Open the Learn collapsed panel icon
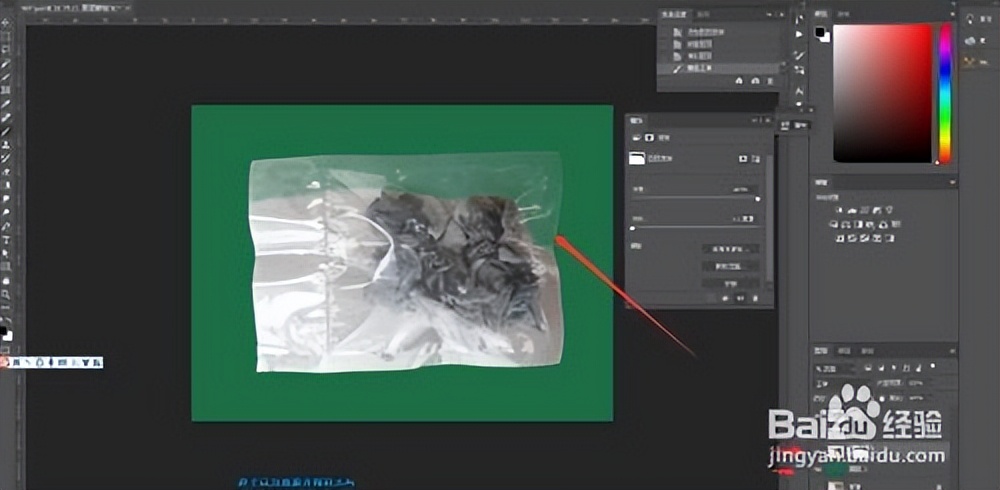Viewport: 1000px width, 490px height. point(969,18)
